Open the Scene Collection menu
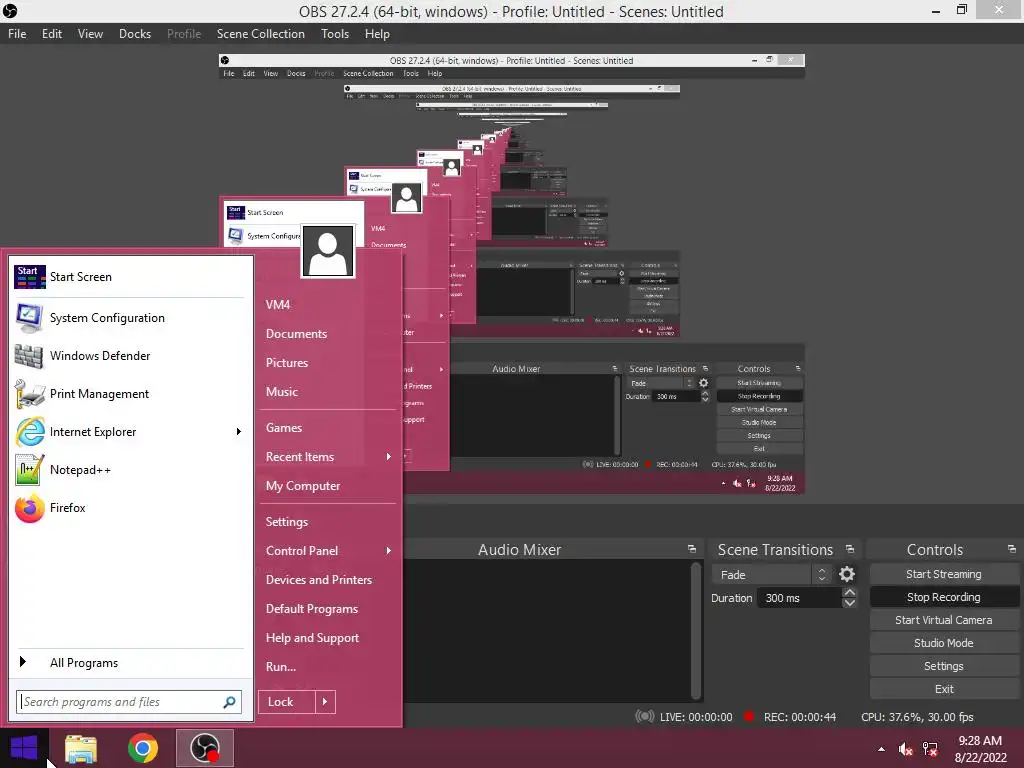Screen dimensions: 1024x768 261,34
